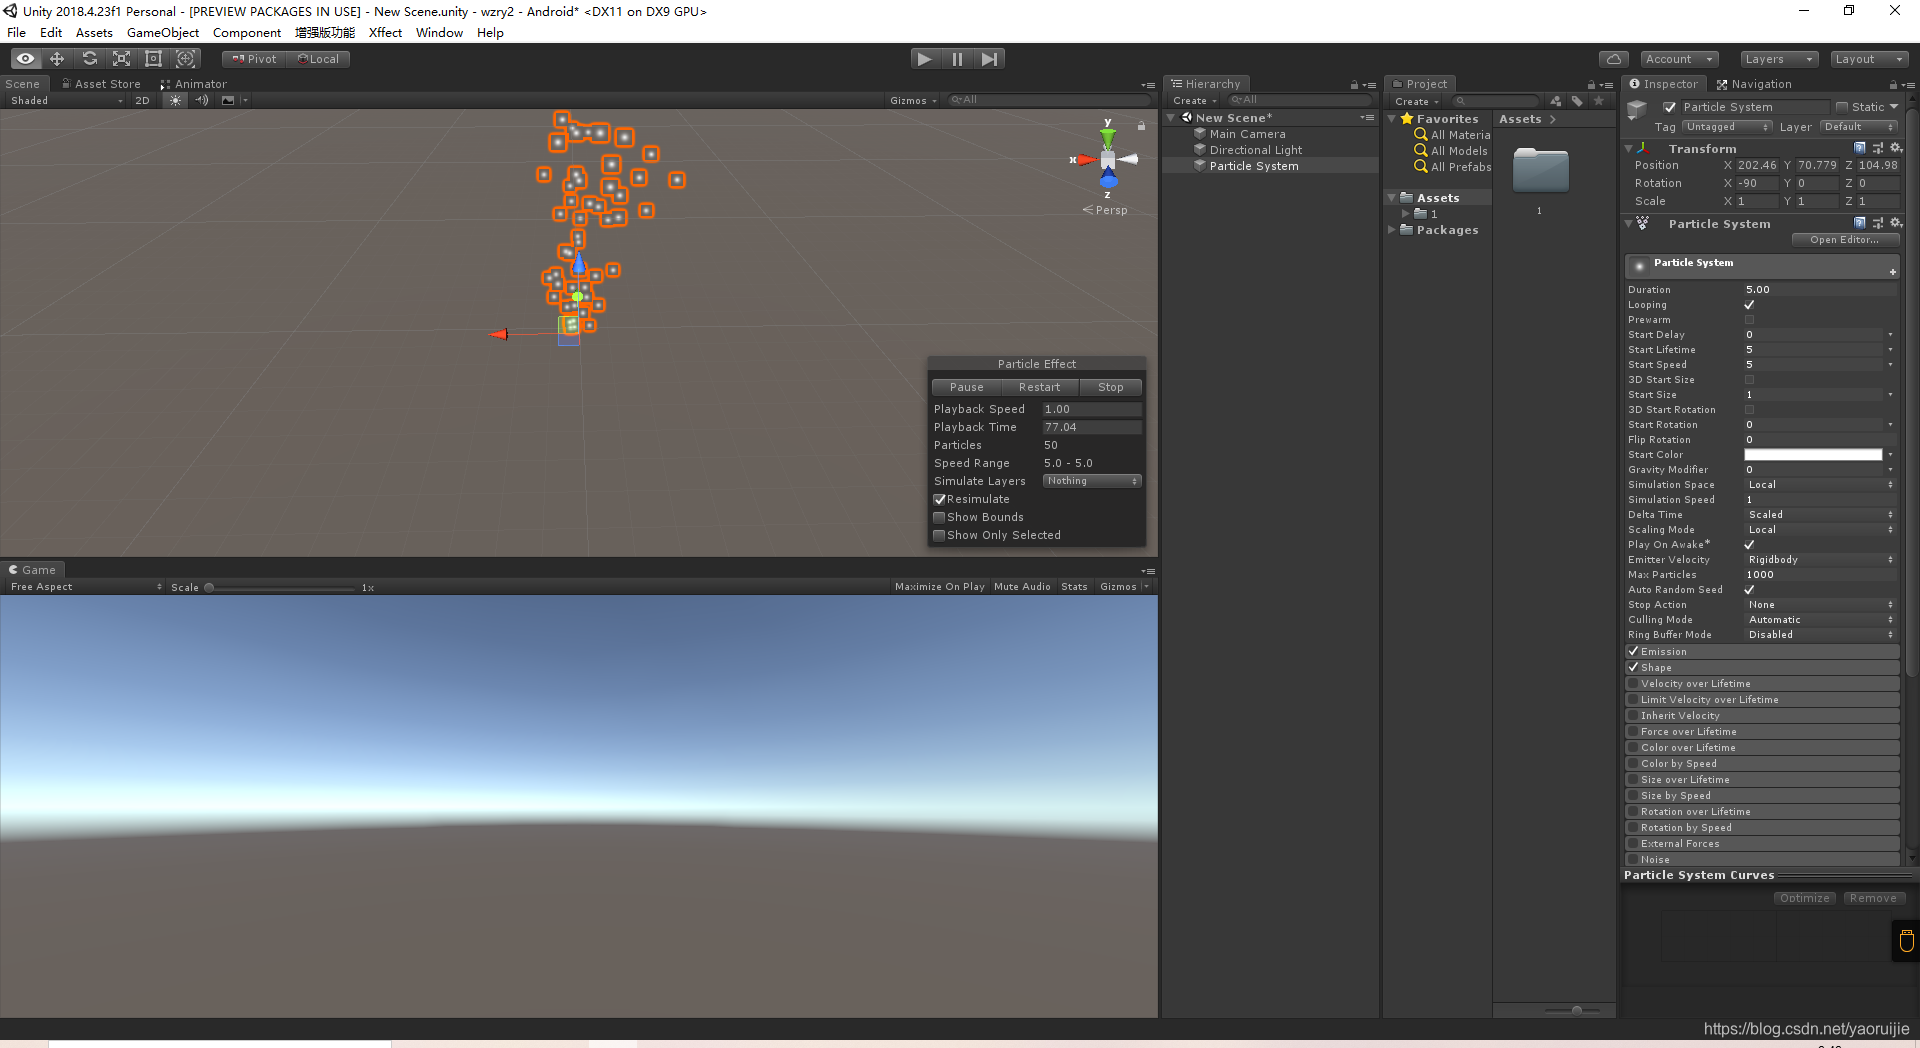Uncheck Play On Awake

[x=1749, y=545]
